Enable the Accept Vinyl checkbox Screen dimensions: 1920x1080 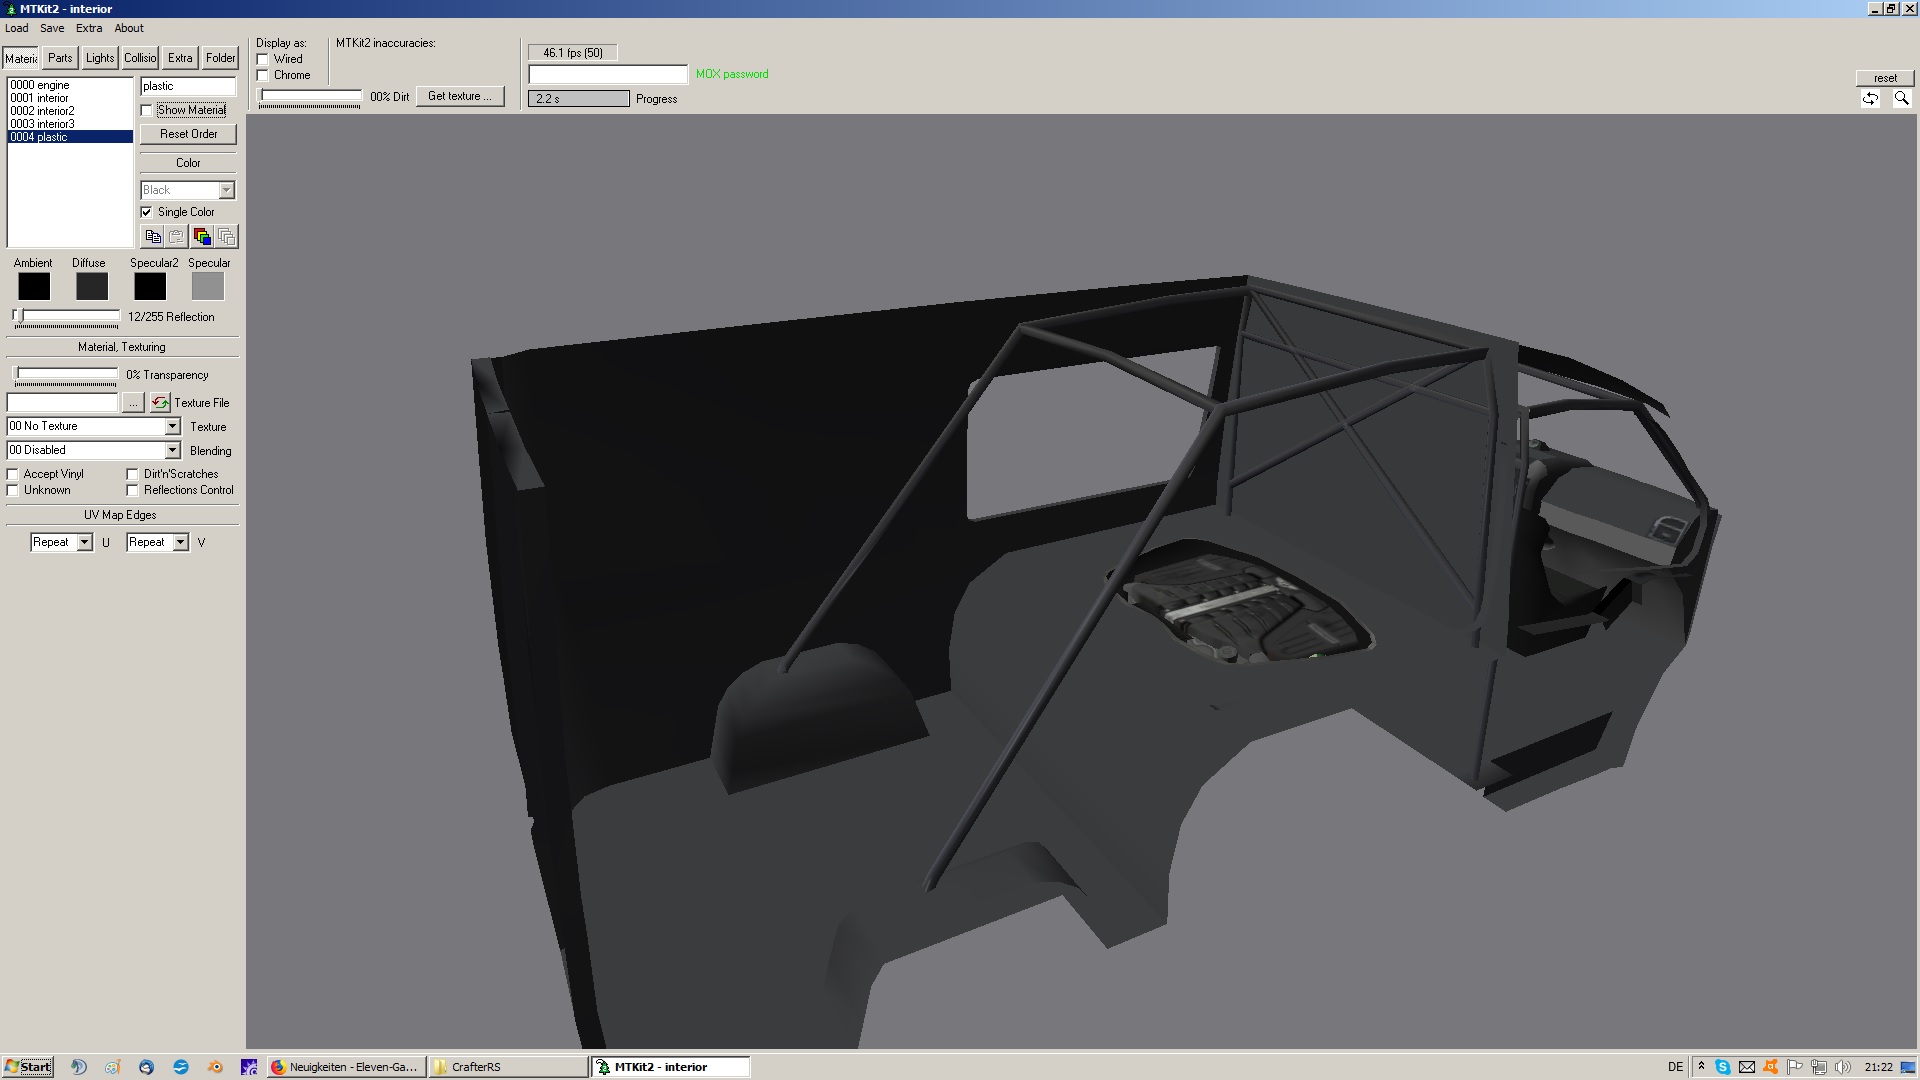click(x=13, y=474)
